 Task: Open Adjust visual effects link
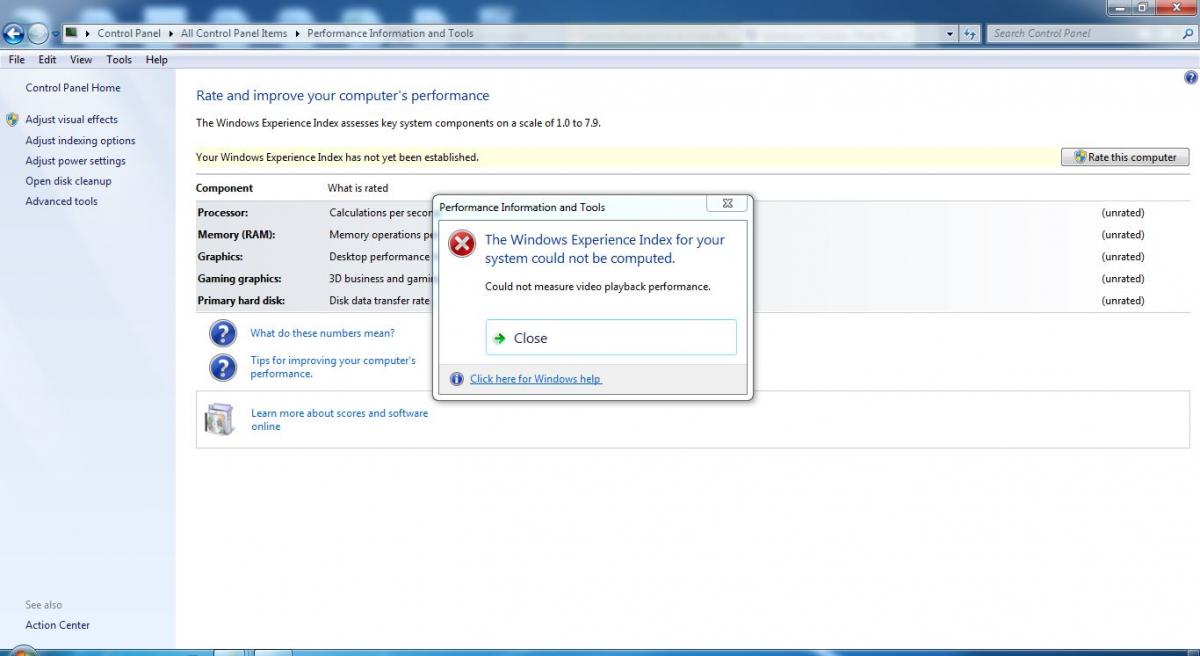tap(71, 120)
